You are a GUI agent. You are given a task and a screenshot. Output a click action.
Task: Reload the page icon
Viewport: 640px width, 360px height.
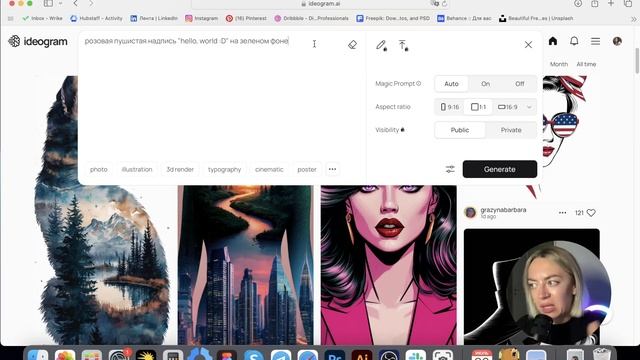click(x=444, y=4)
